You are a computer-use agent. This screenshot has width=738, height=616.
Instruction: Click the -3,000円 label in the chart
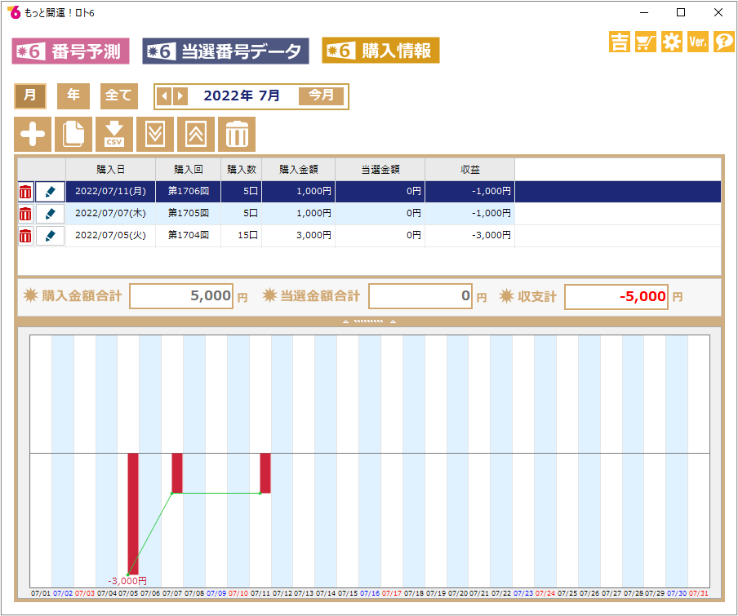coord(127,581)
